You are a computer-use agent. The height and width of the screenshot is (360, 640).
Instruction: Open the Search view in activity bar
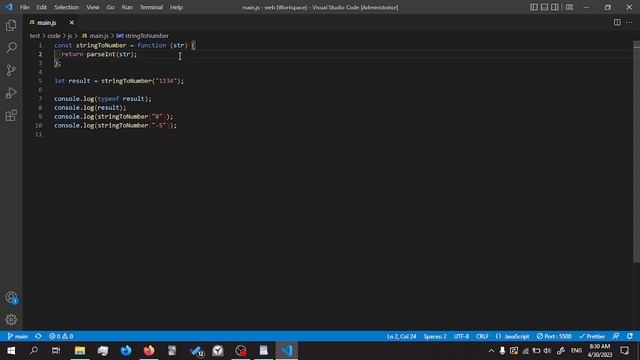(11, 48)
